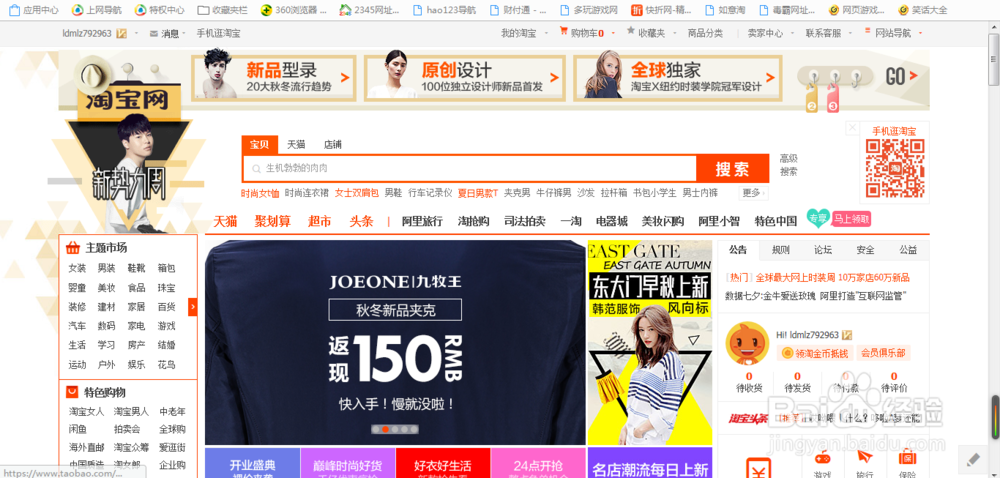Select the last carousel indicator dot
1000x478 pixels.
coord(413,429)
